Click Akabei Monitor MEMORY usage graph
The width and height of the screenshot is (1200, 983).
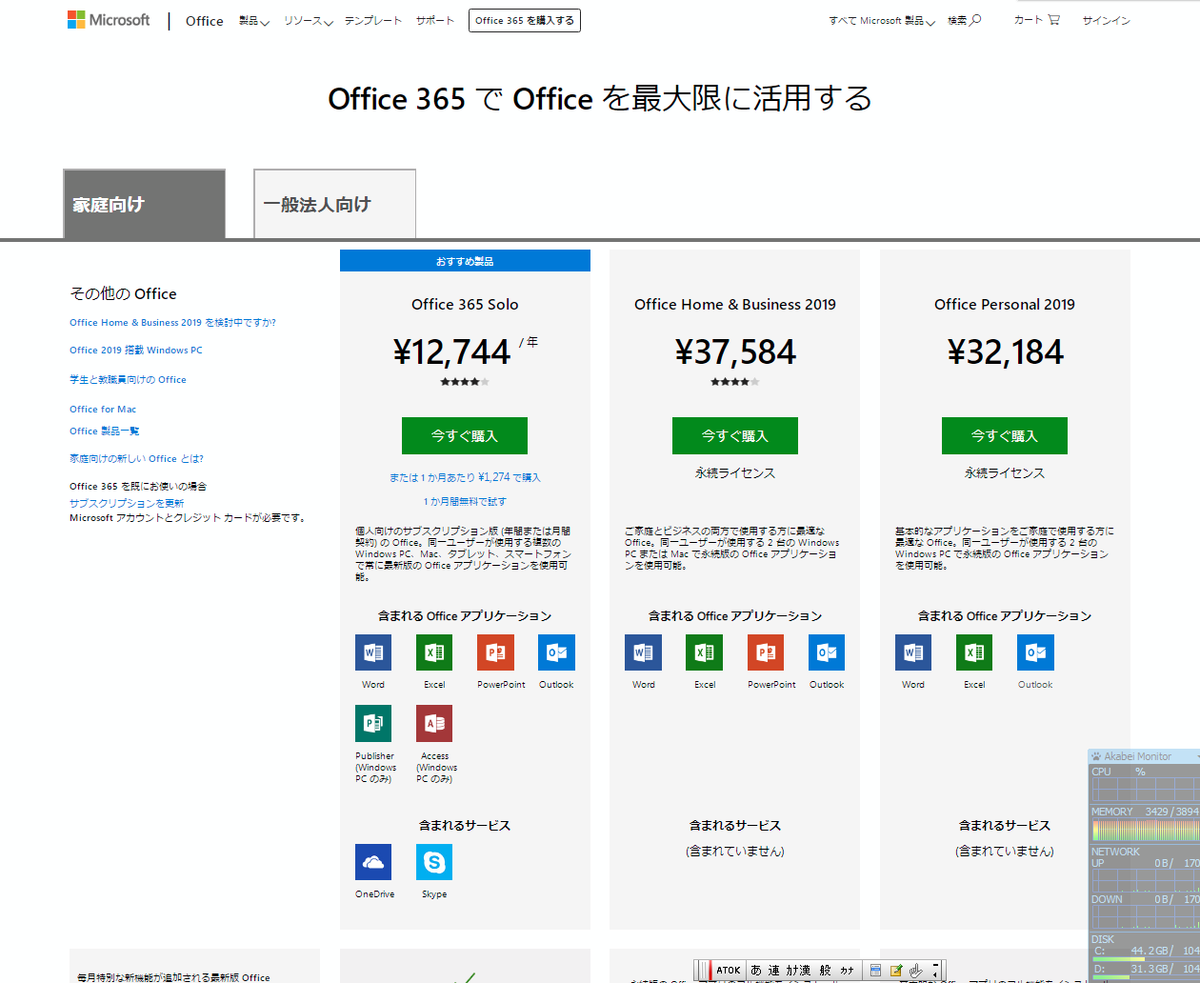coord(1144,831)
